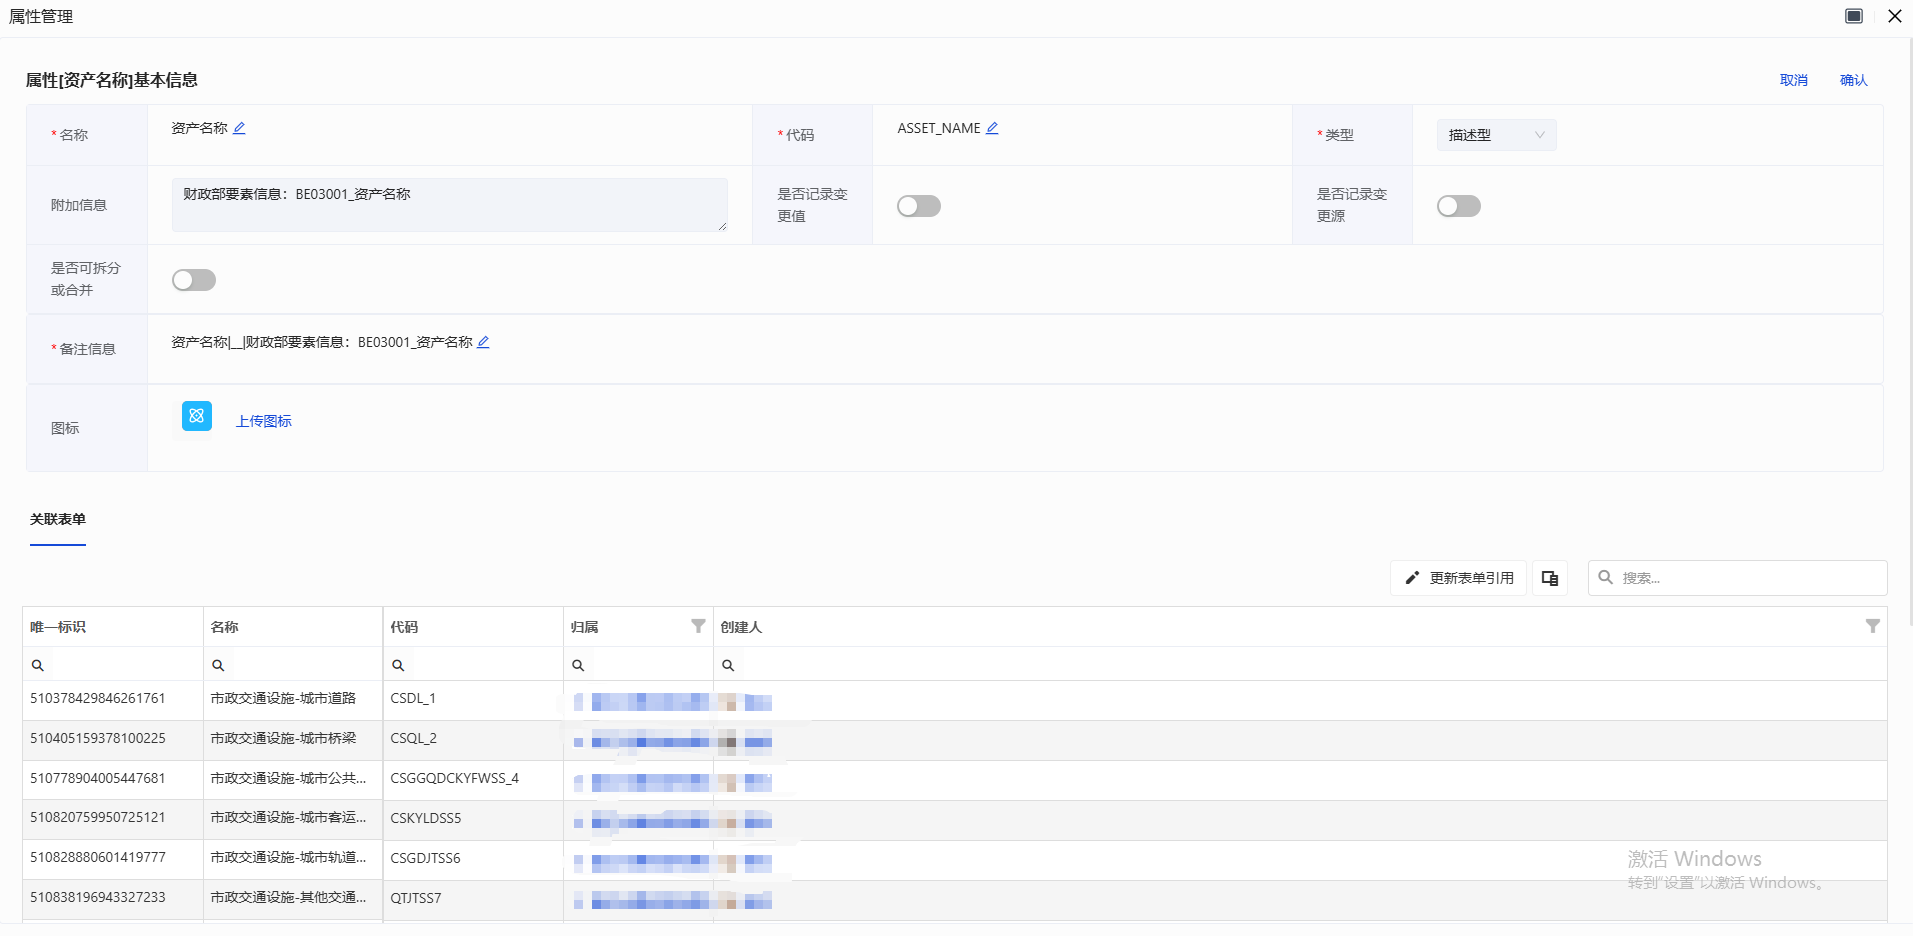Click the 上传图标 link
The height and width of the screenshot is (936, 1913).
(264, 421)
